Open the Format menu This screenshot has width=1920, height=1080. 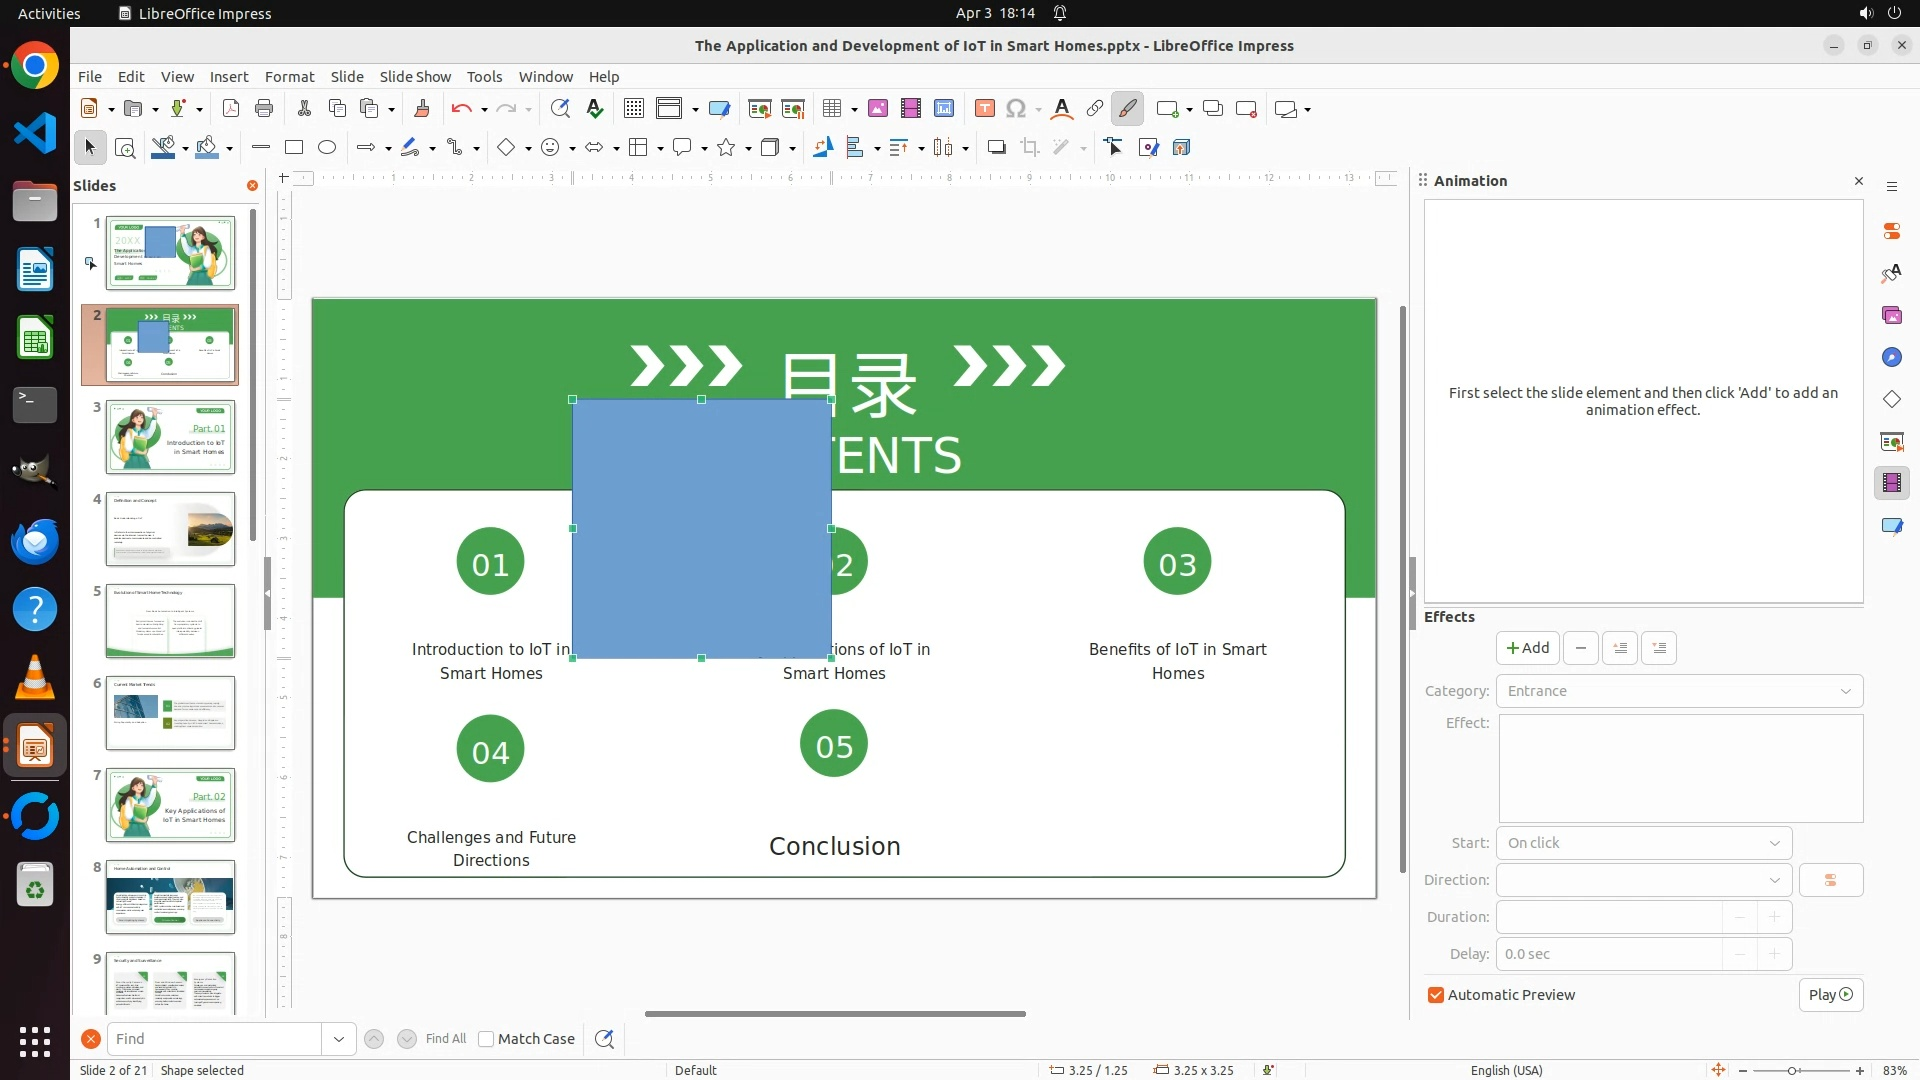point(289,77)
